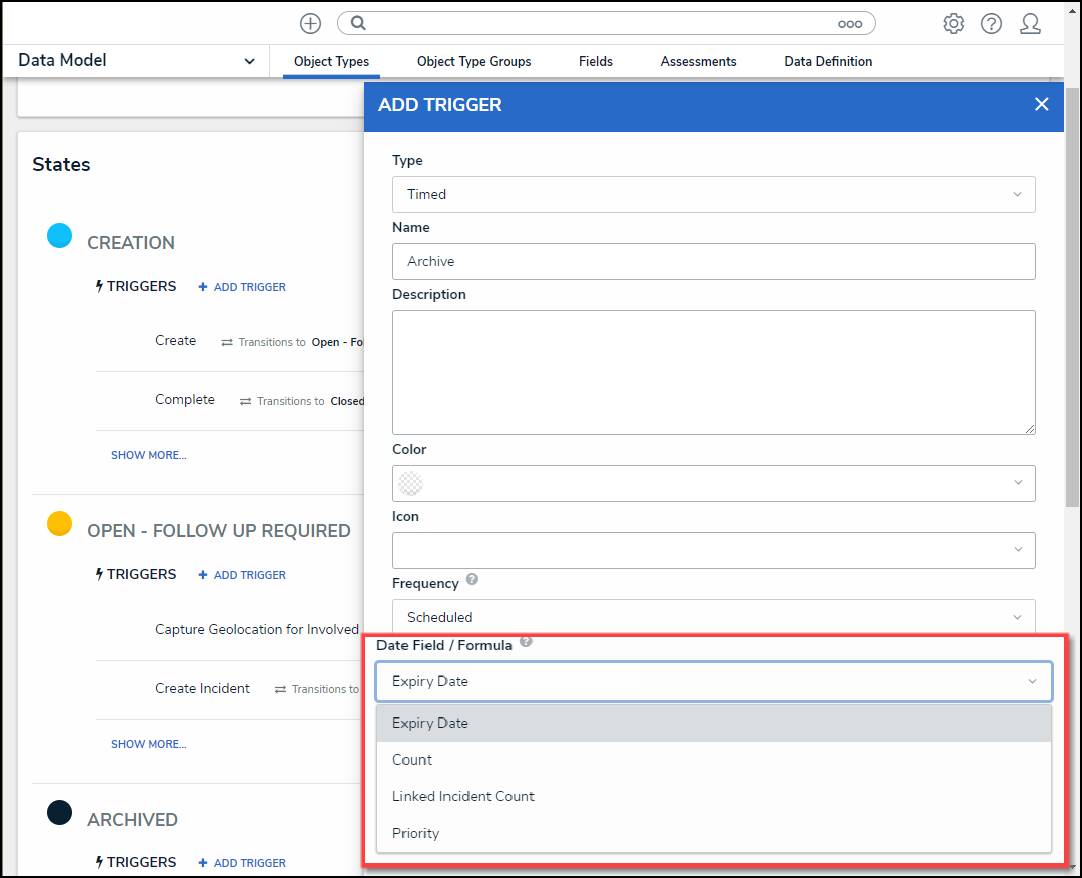Choose Priority option in dropdown list

click(x=416, y=833)
